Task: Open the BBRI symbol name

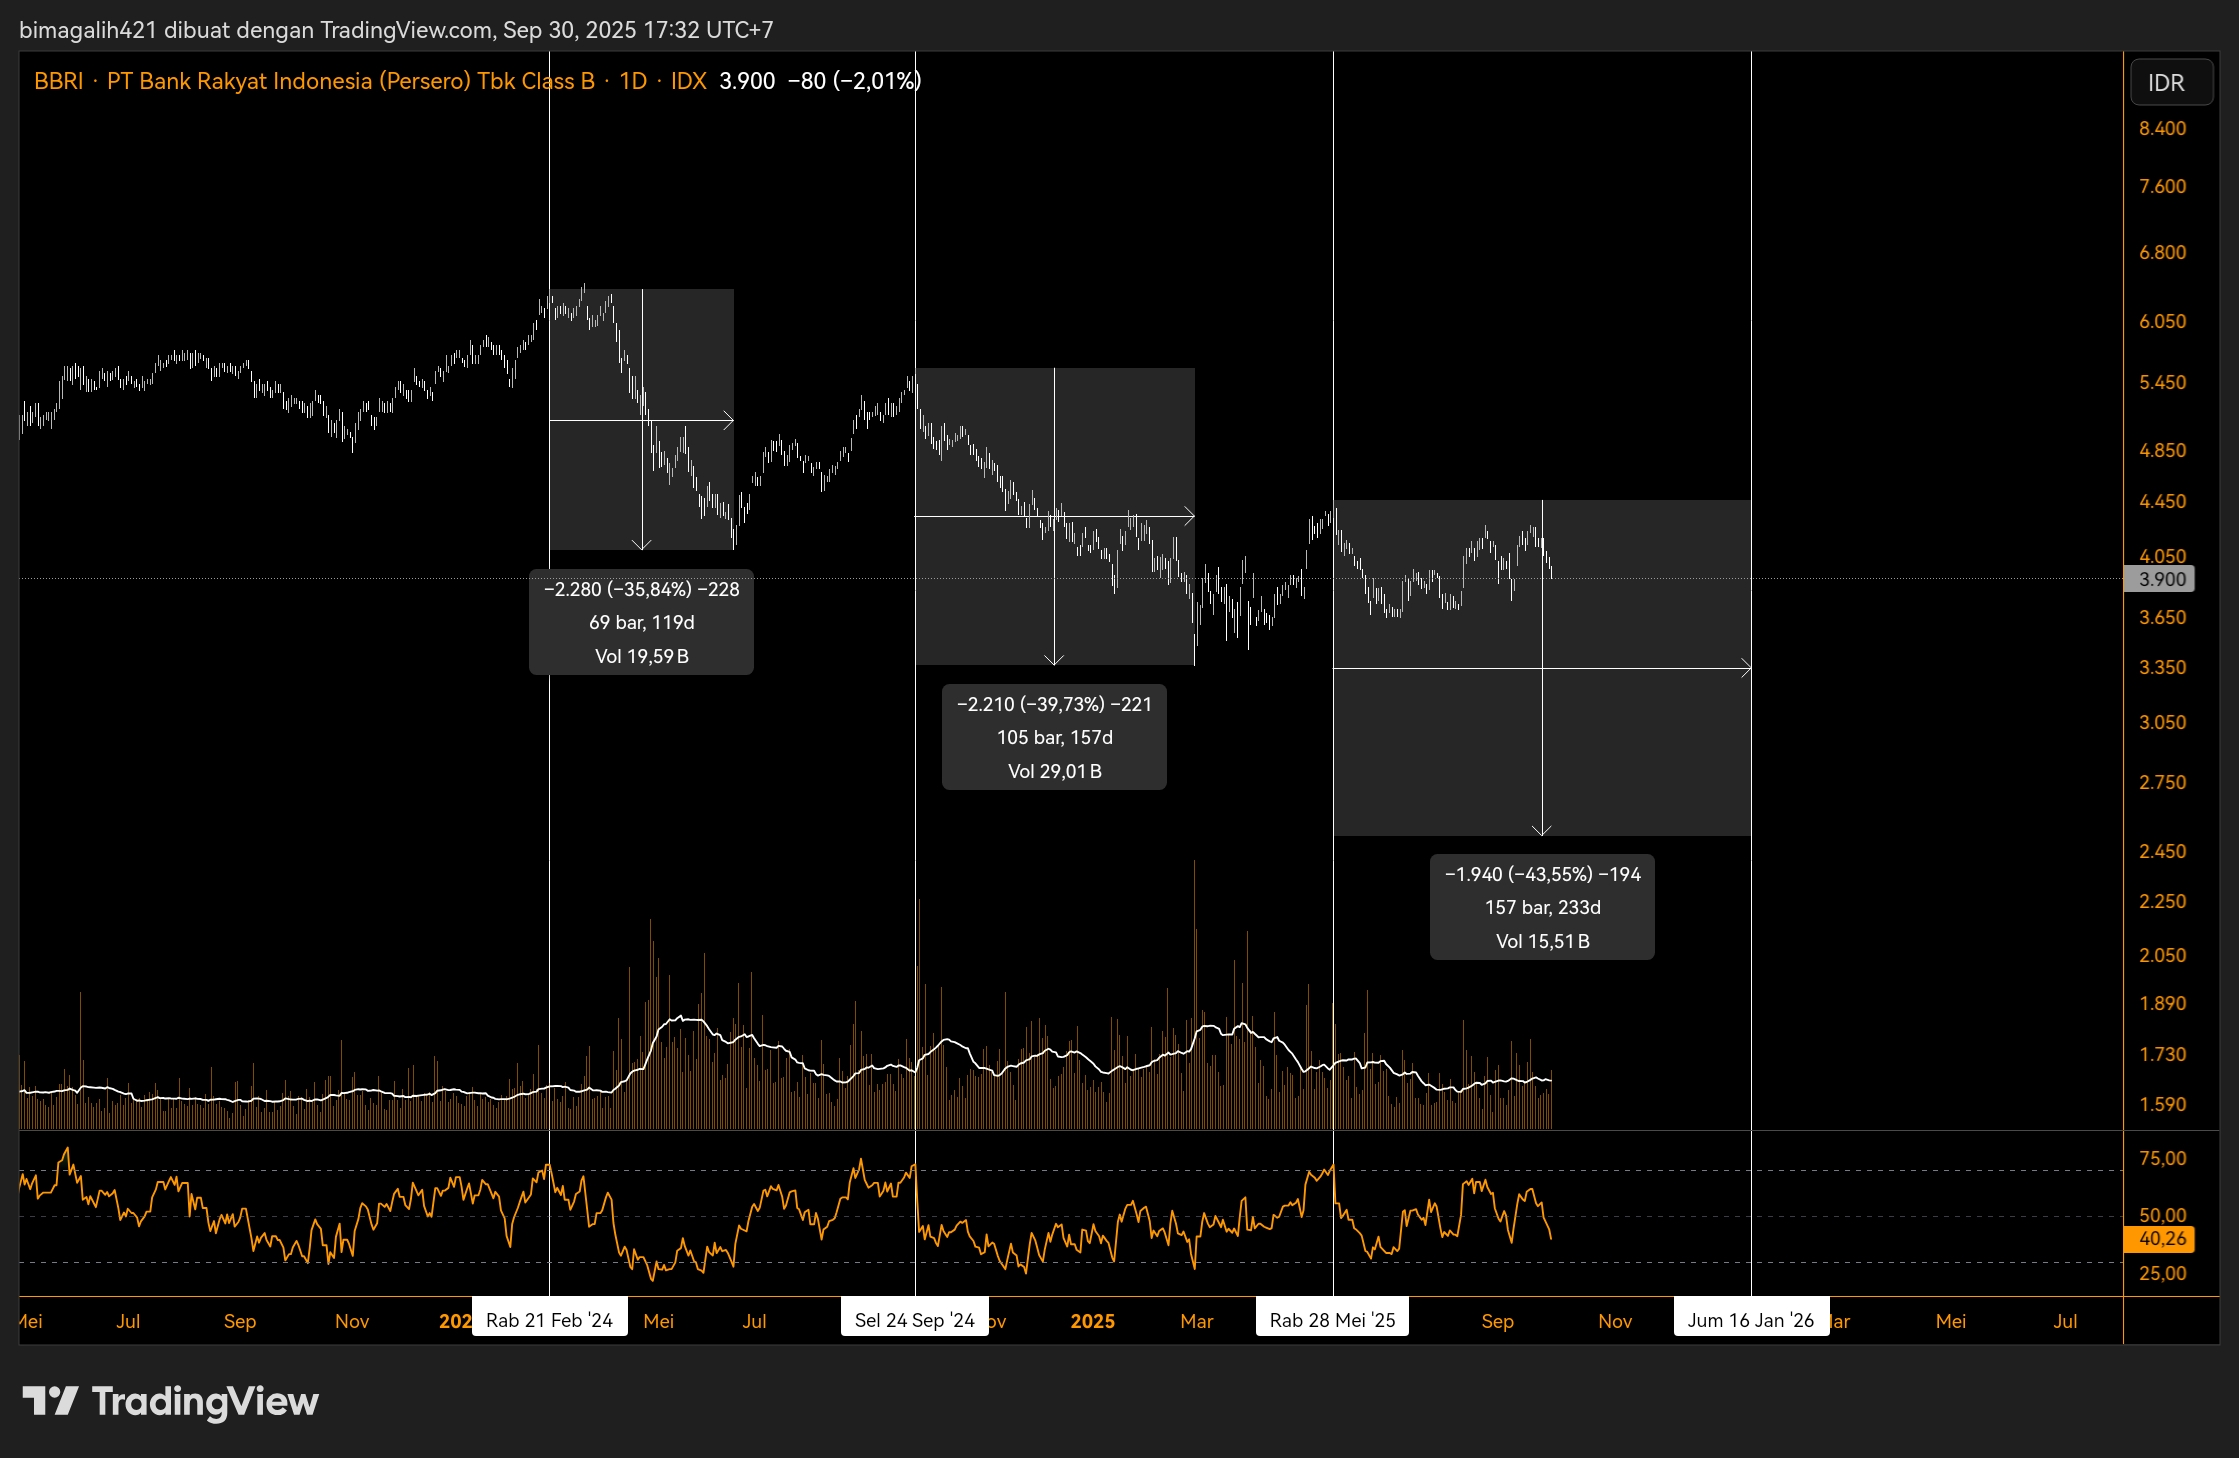Action: (x=57, y=81)
